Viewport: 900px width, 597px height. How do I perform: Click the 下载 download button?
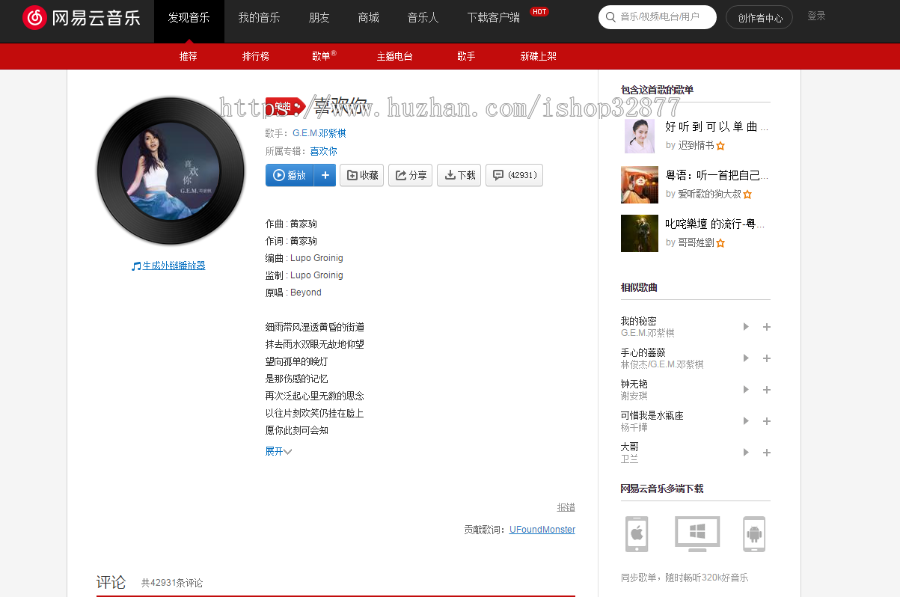click(459, 175)
